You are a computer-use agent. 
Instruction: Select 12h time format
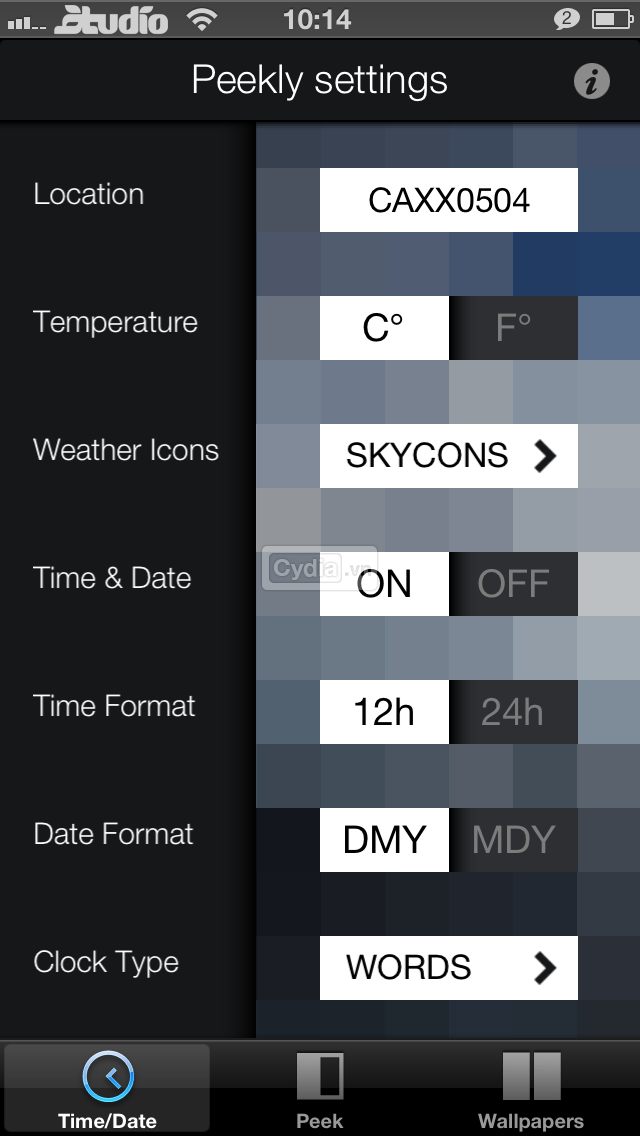click(384, 712)
